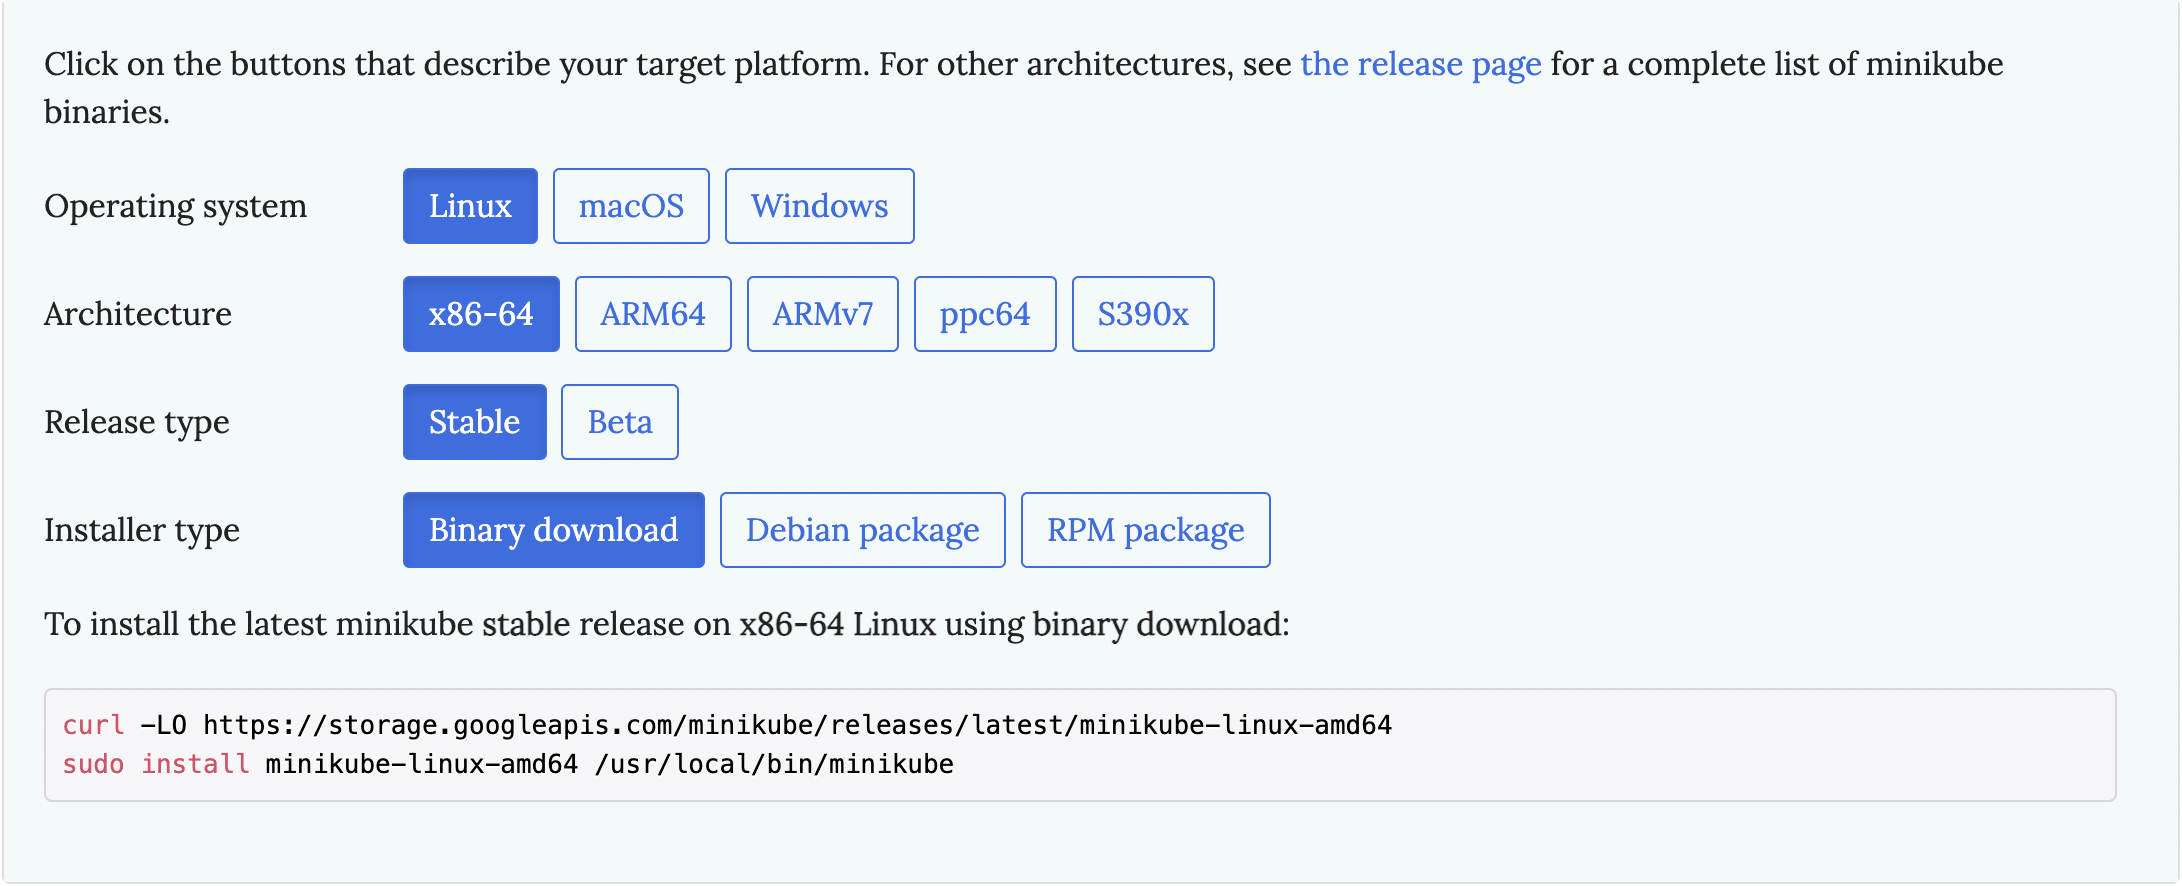Click the 'To install the latest minikube' sentence
This screenshot has height=886, width=2182.
(x=667, y=624)
